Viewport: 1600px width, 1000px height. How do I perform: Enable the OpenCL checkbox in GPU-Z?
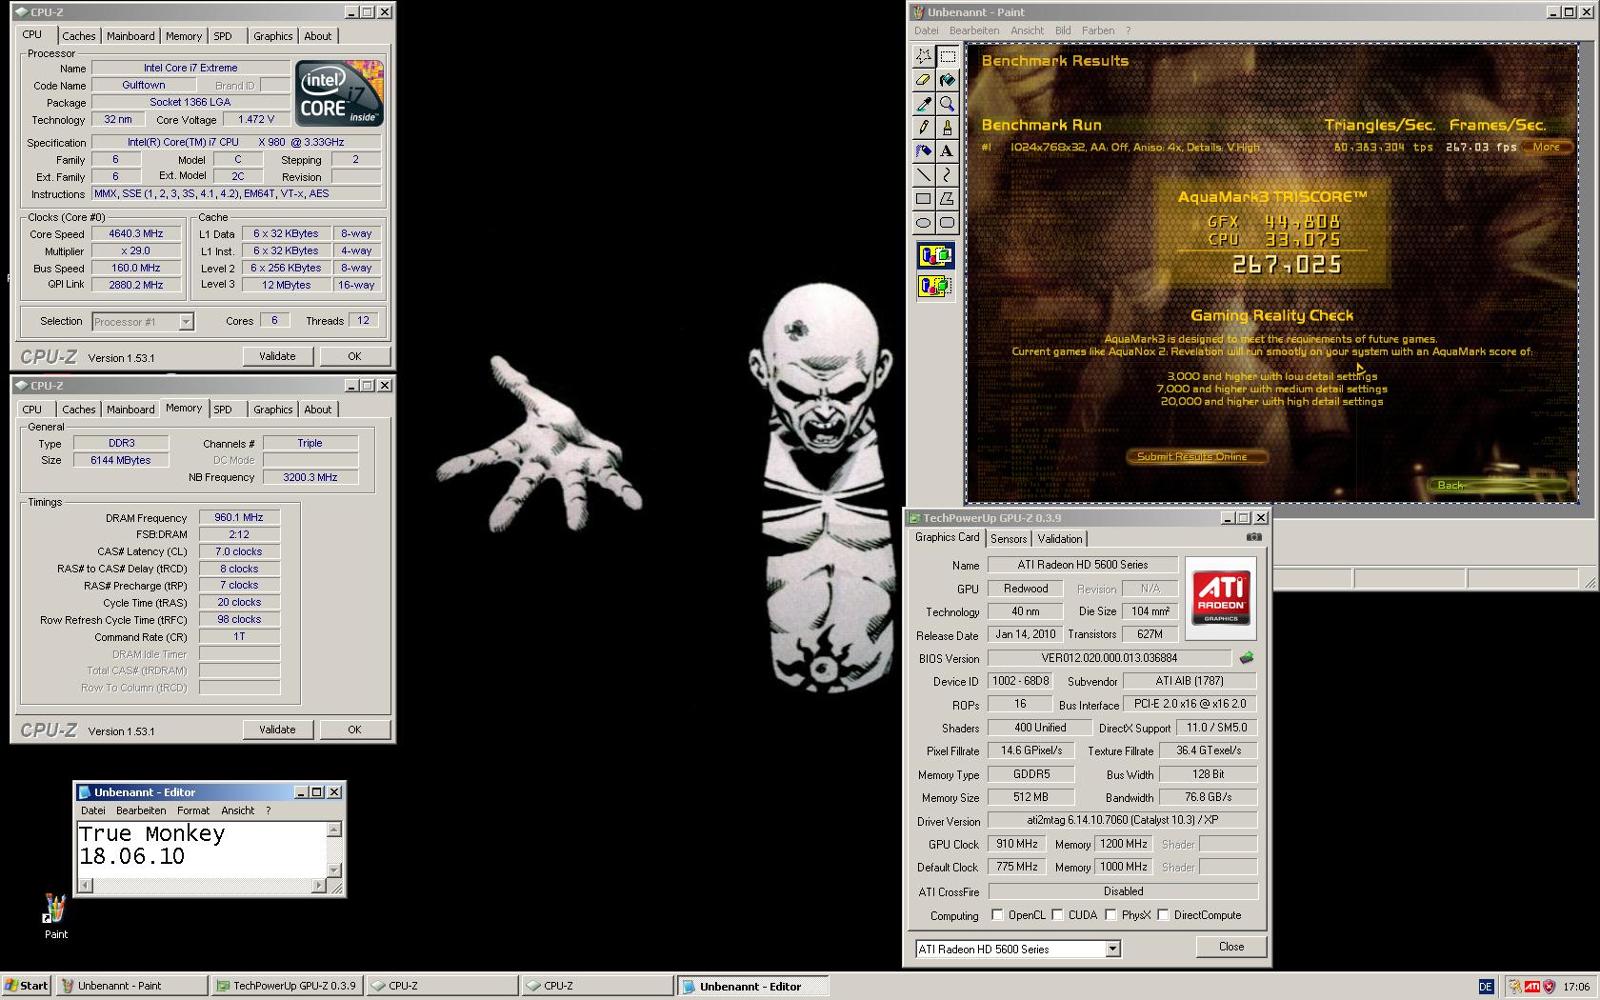click(x=997, y=915)
